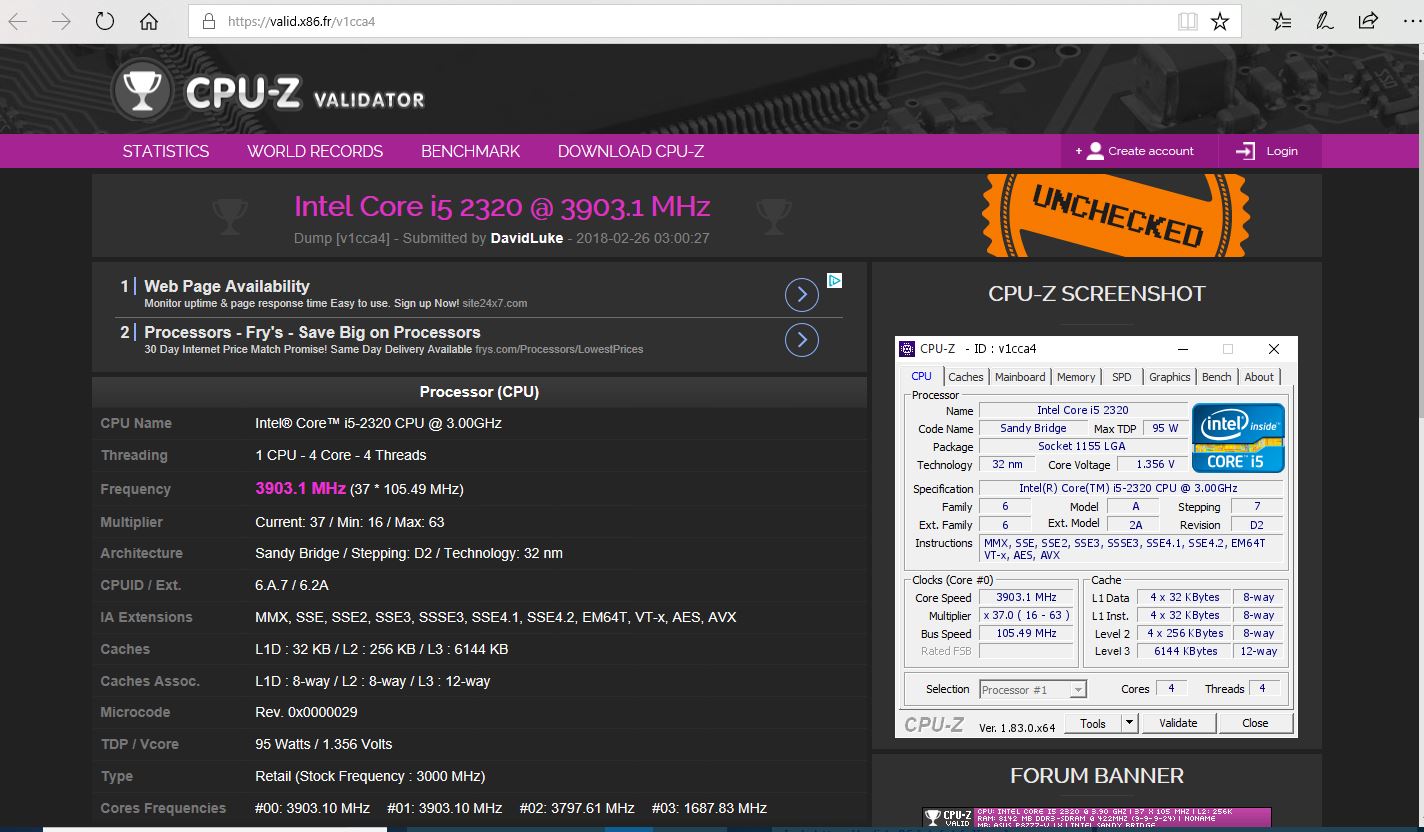Open Web Page Availability ad link
1424x832 pixels.
[227, 286]
